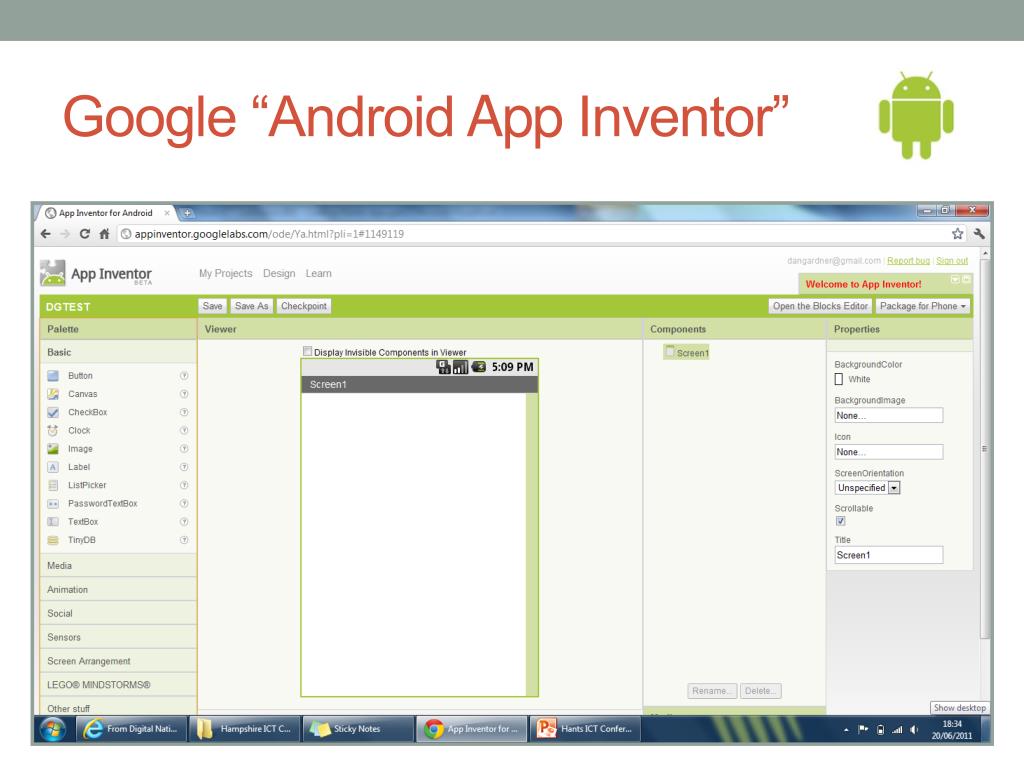Open Hampshire ICT folder in taskbar
The image size is (1024, 768).
[x=246, y=729]
